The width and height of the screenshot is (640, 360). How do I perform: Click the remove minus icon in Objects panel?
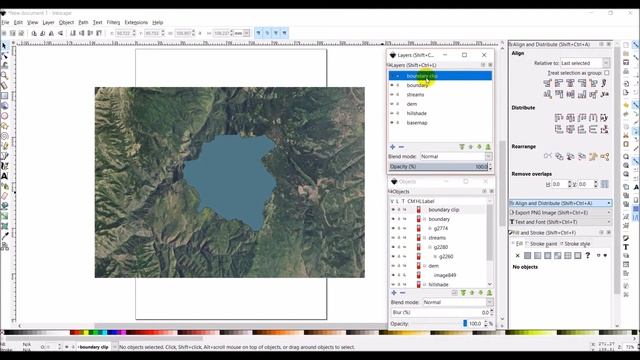[402, 293]
